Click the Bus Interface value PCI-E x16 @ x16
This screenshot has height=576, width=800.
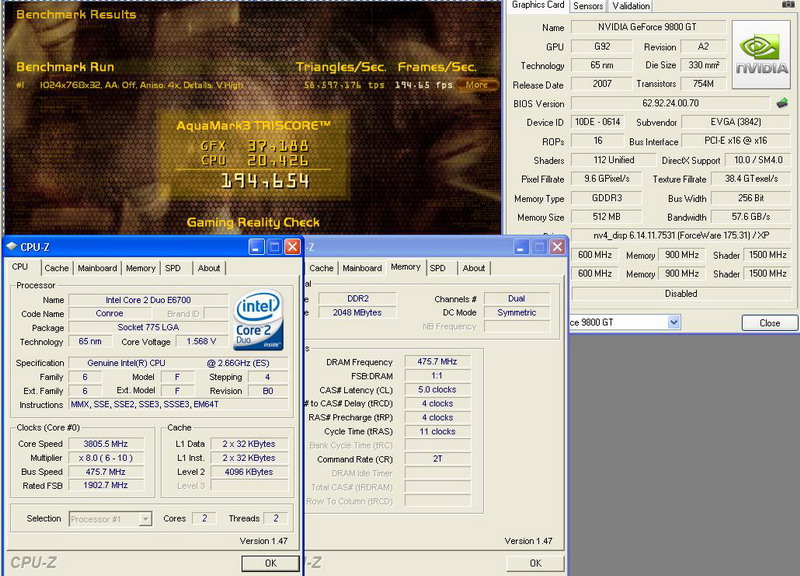coord(736,141)
